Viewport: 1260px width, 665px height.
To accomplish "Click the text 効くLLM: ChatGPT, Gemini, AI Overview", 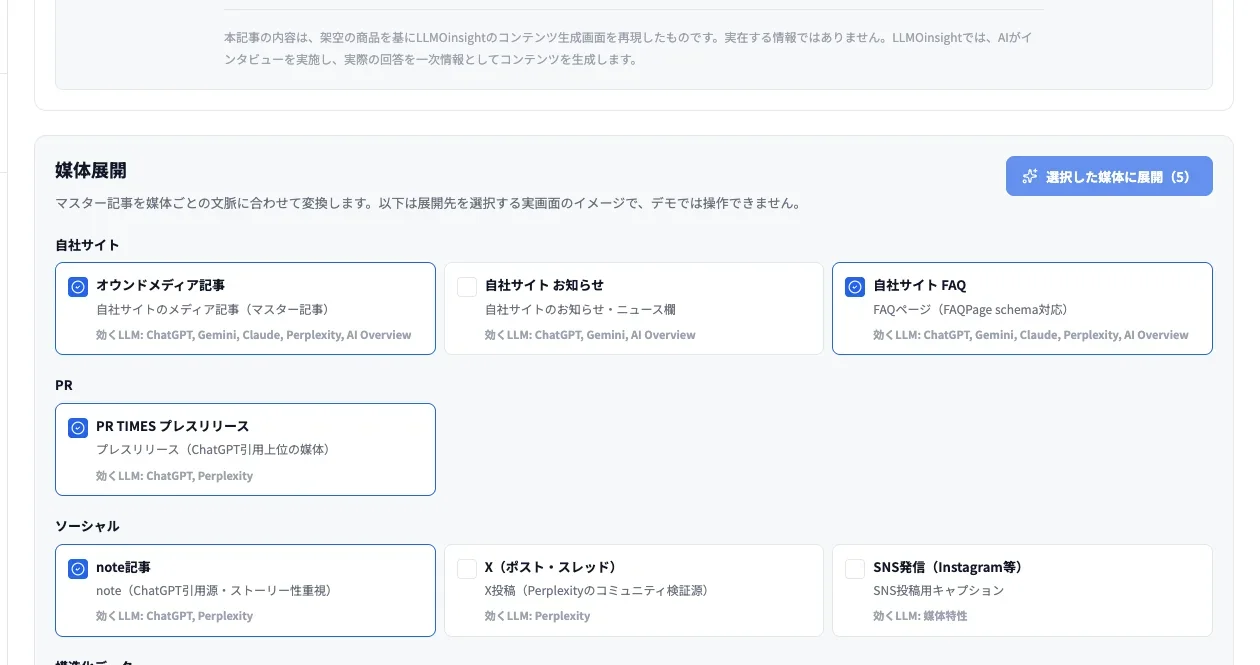I will click(590, 335).
